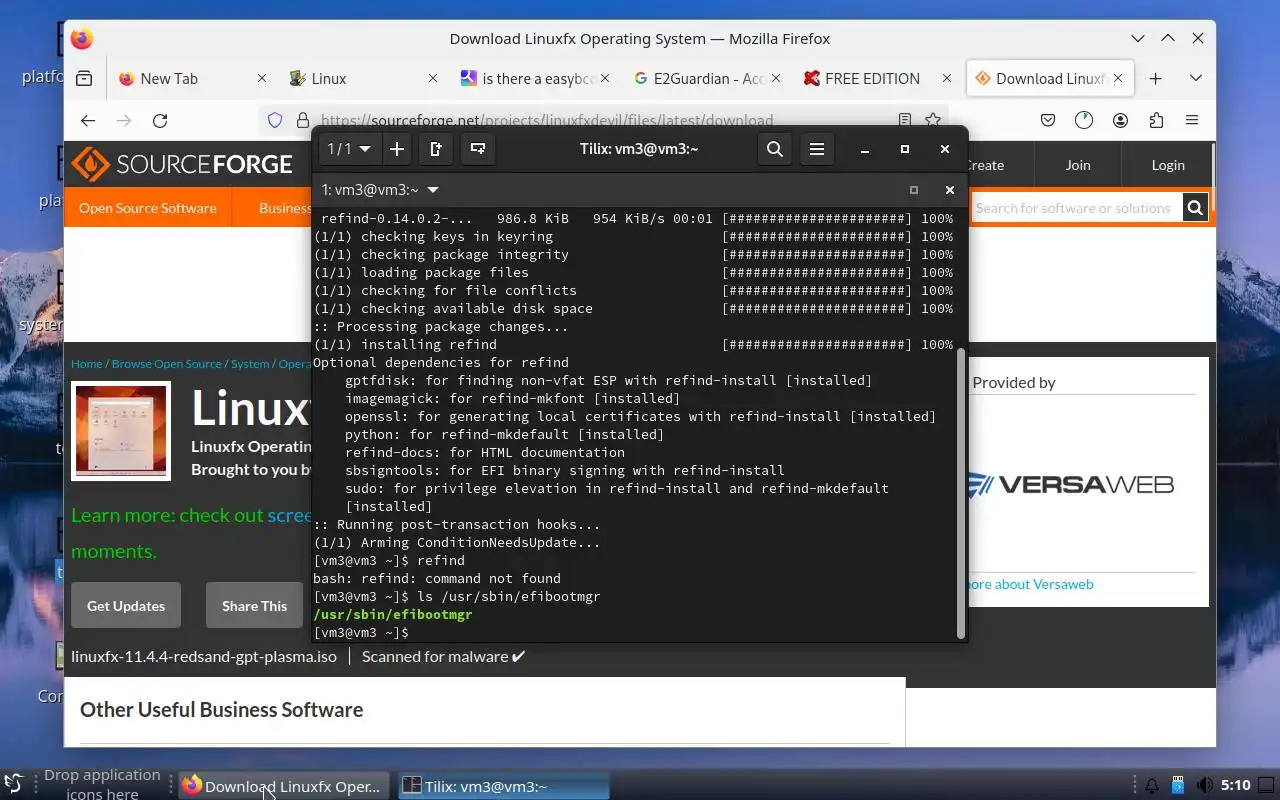This screenshot has height=800, width=1280.
Task: Activate the Download Linuxfx Firefox taskbar entry
Action: 282,786
